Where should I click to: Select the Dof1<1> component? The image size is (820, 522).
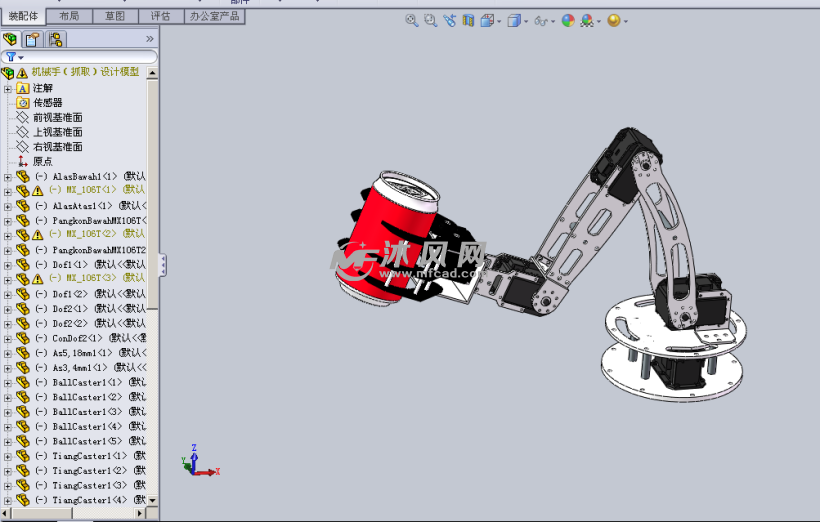click(x=90, y=265)
